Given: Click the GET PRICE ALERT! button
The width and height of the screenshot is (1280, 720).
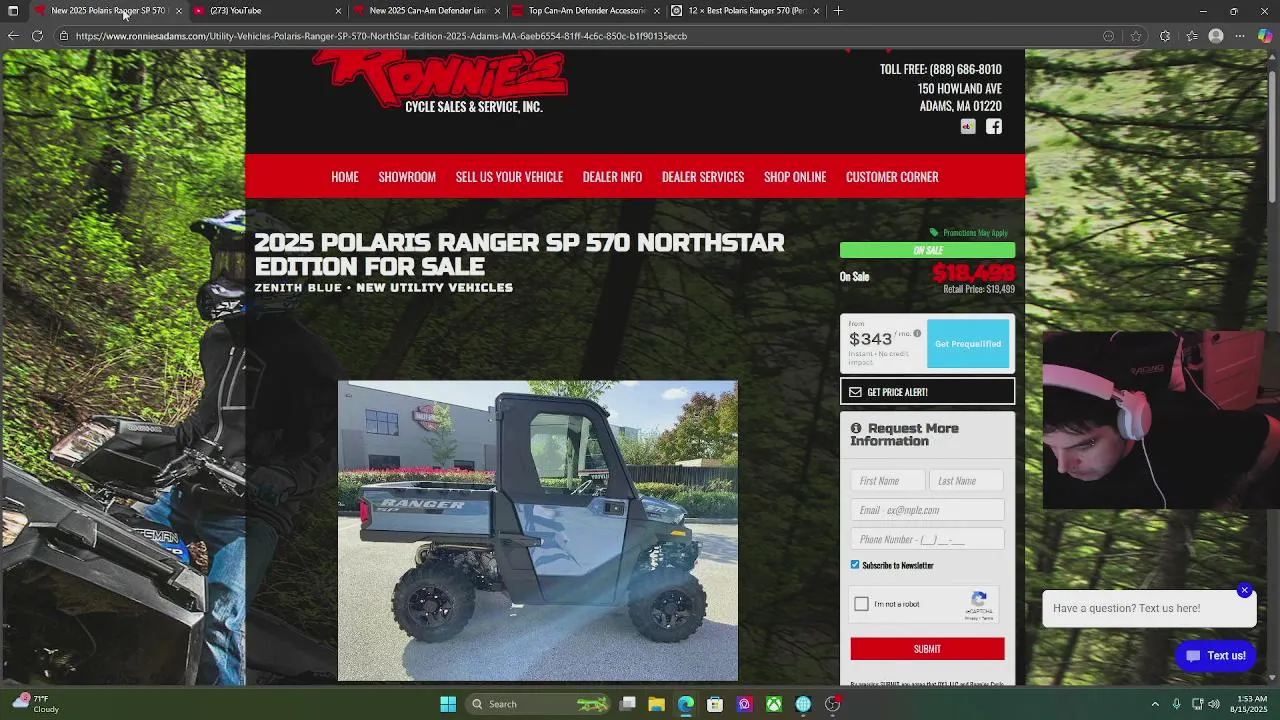Looking at the screenshot, I should click(927, 392).
